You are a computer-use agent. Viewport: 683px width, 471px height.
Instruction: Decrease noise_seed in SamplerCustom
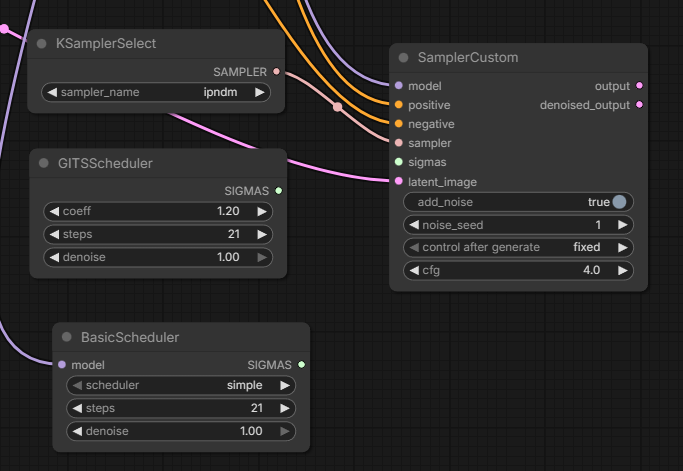(x=414, y=225)
